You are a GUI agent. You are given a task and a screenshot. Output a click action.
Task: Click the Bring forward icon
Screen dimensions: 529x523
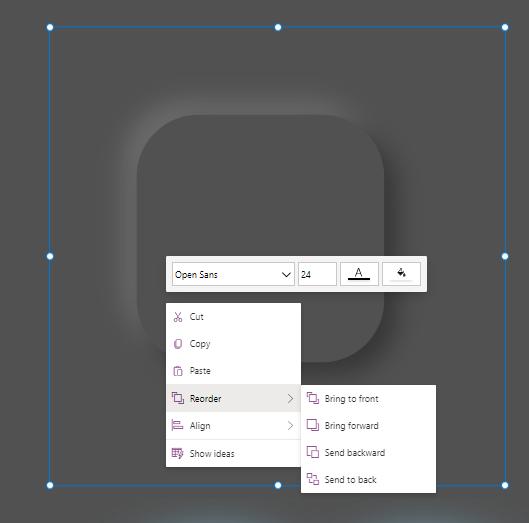(x=313, y=425)
